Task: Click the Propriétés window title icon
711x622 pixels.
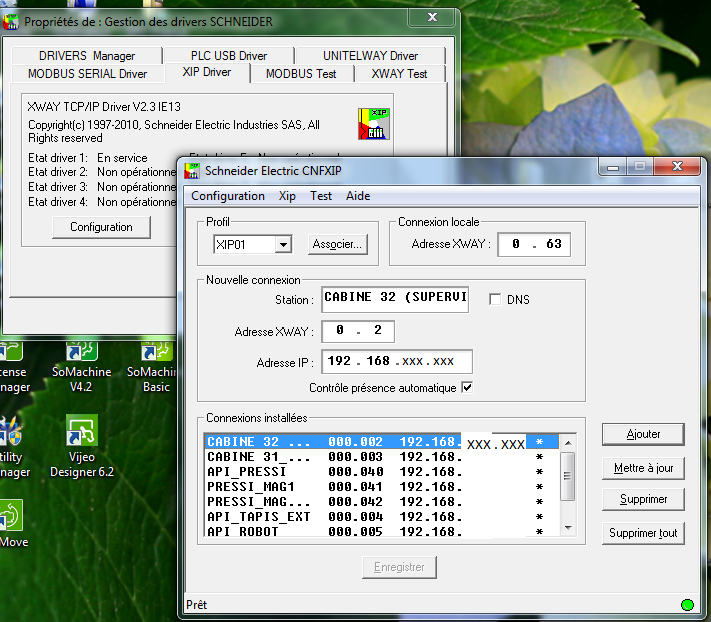Action: point(11,21)
